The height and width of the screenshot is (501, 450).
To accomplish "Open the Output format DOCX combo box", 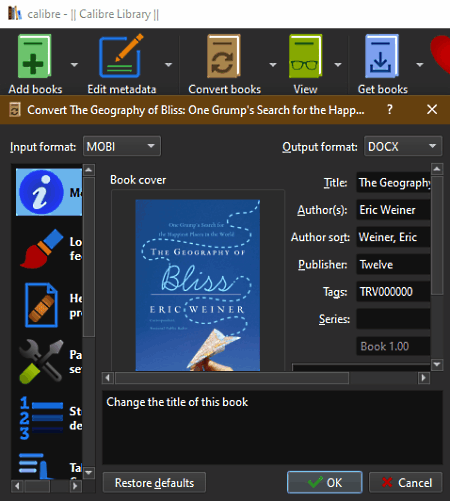I will pos(403,146).
